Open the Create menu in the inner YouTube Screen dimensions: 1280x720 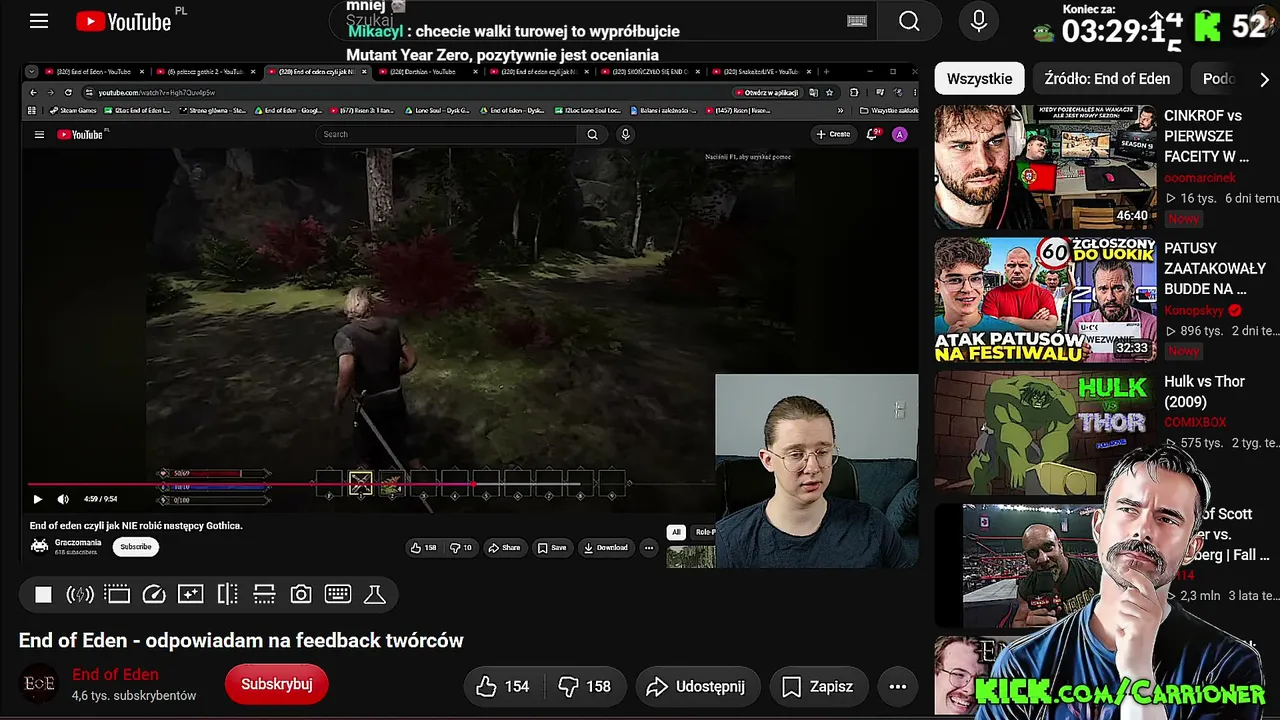[x=833, y=134]
